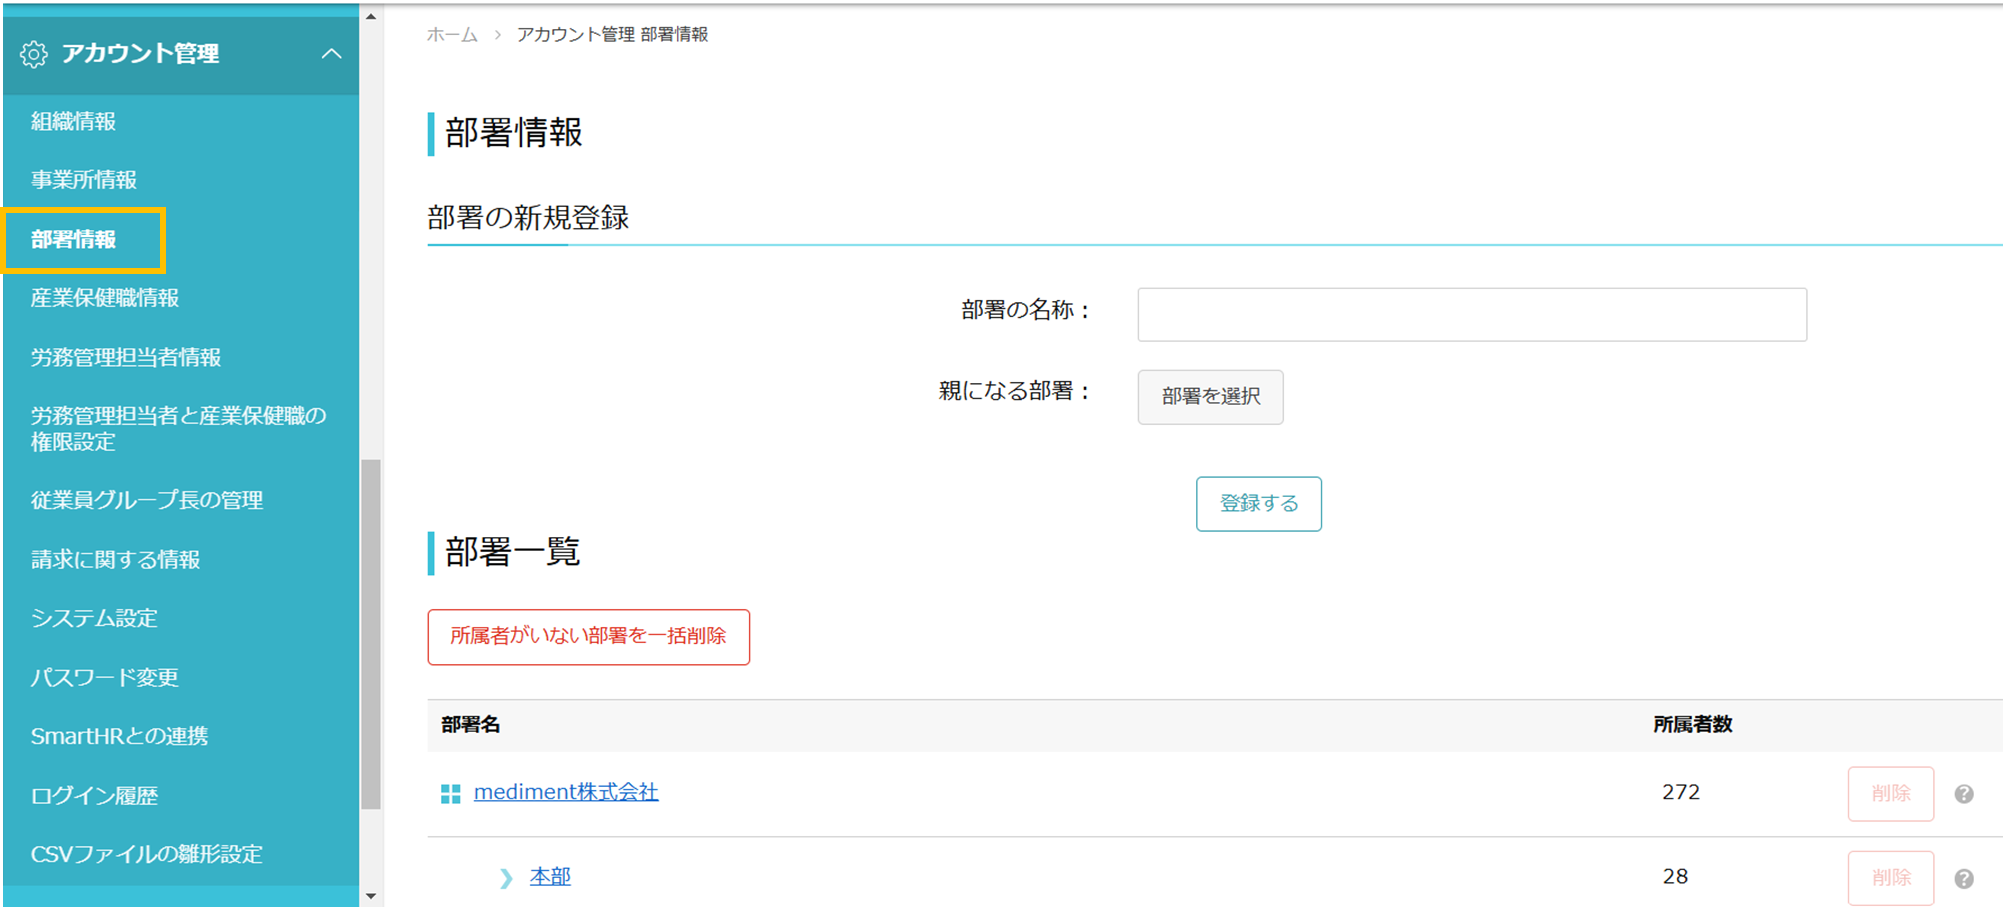This screenshot has width=2003, height=907.
Task: Click the 部署の名称 text field
Action: (x=1472, y=315)
